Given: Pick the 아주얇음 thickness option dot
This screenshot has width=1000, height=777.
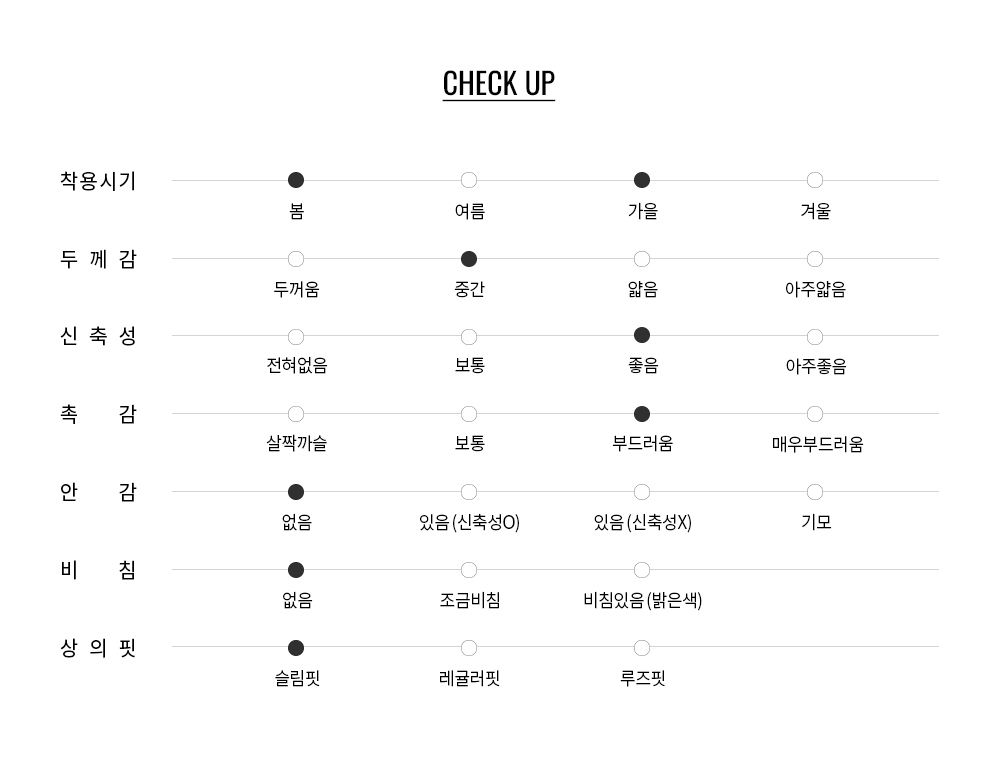Looking at the screenshot, I should pyautogui.click(x=815, y=259).
